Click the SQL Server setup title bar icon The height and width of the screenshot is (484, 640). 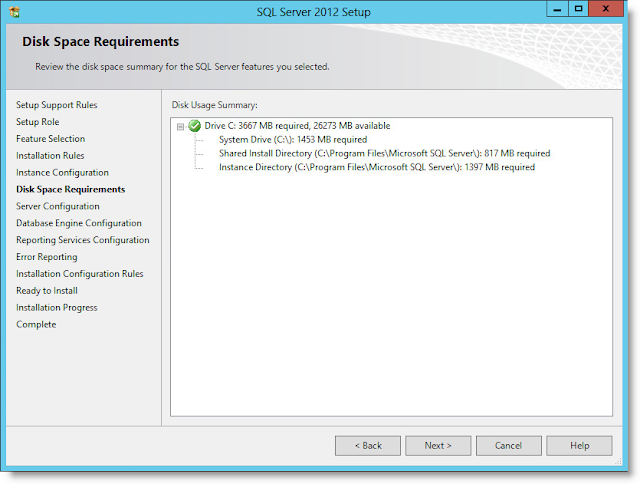[x=14, y=12]
